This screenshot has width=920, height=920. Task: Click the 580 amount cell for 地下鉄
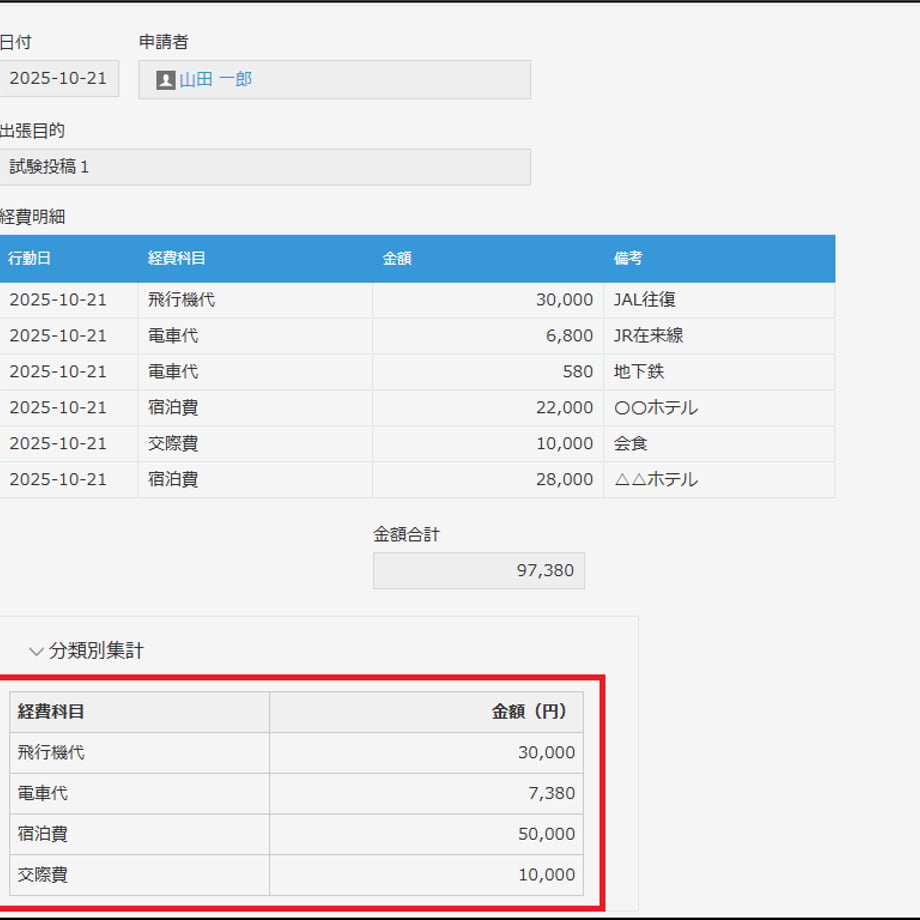(488, 372)
